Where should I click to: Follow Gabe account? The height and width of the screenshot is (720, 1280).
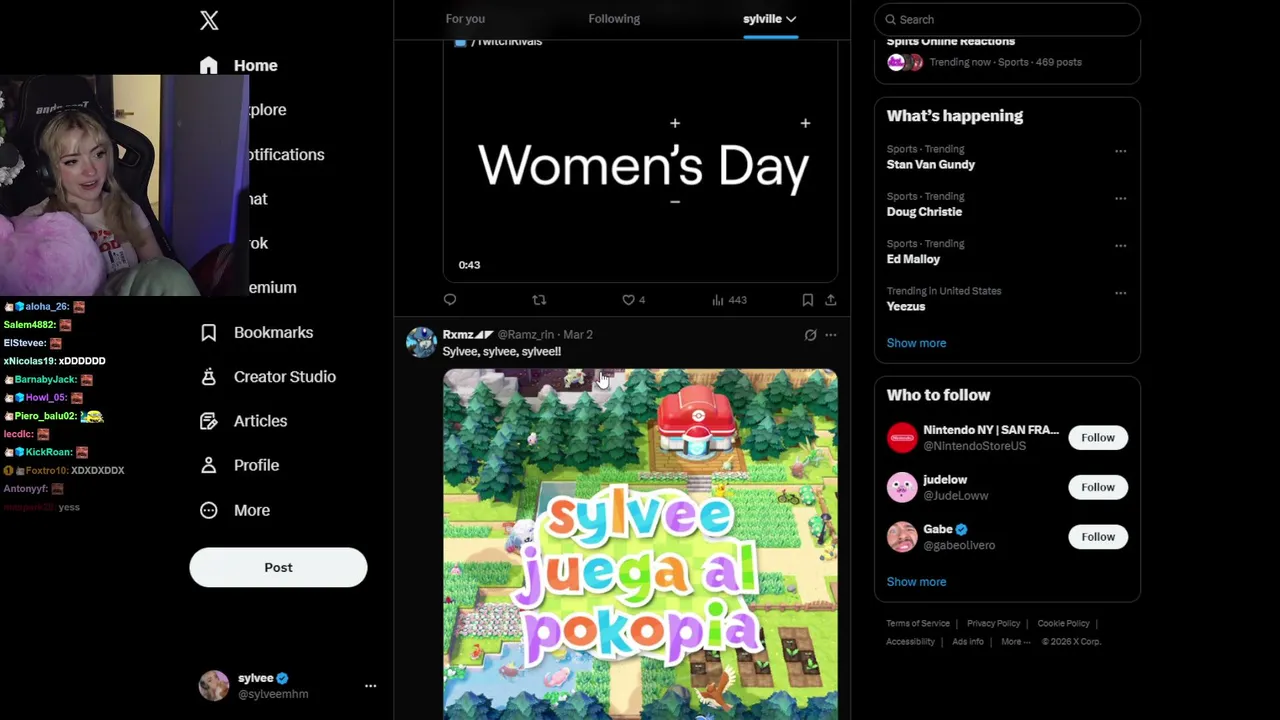click(x=1097, y=537)
